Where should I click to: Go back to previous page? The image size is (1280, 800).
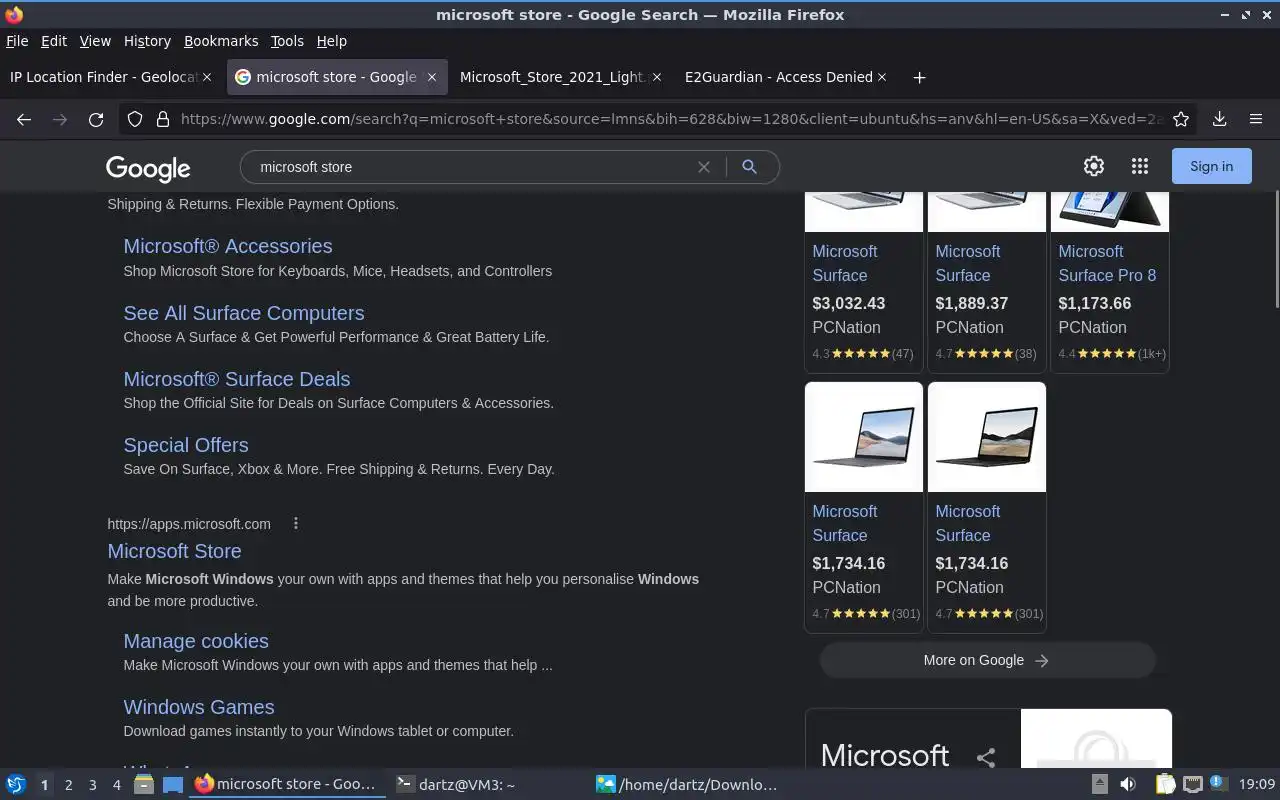click(24, 119)
